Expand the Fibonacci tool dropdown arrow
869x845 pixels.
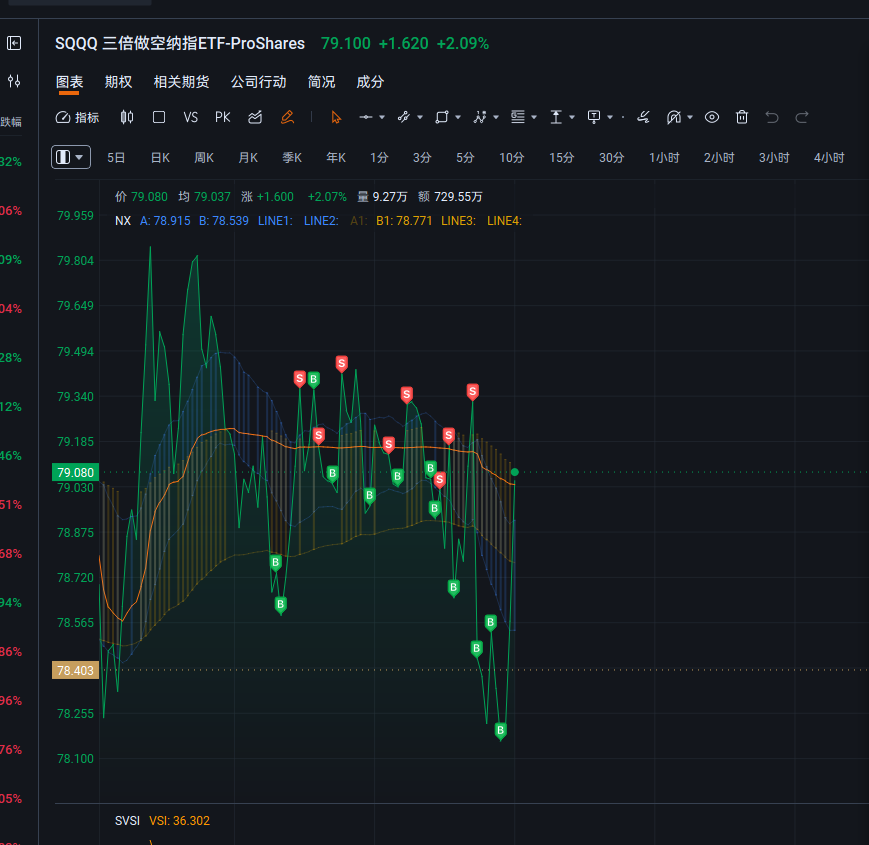(x=534, y=117)
